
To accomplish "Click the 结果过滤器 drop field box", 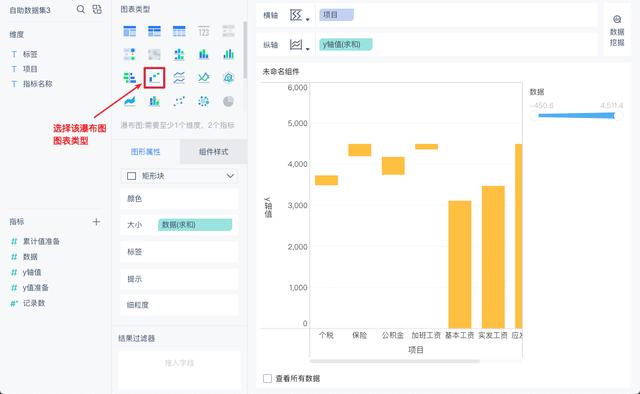I will pyautogui.click(x=179, y=370).
